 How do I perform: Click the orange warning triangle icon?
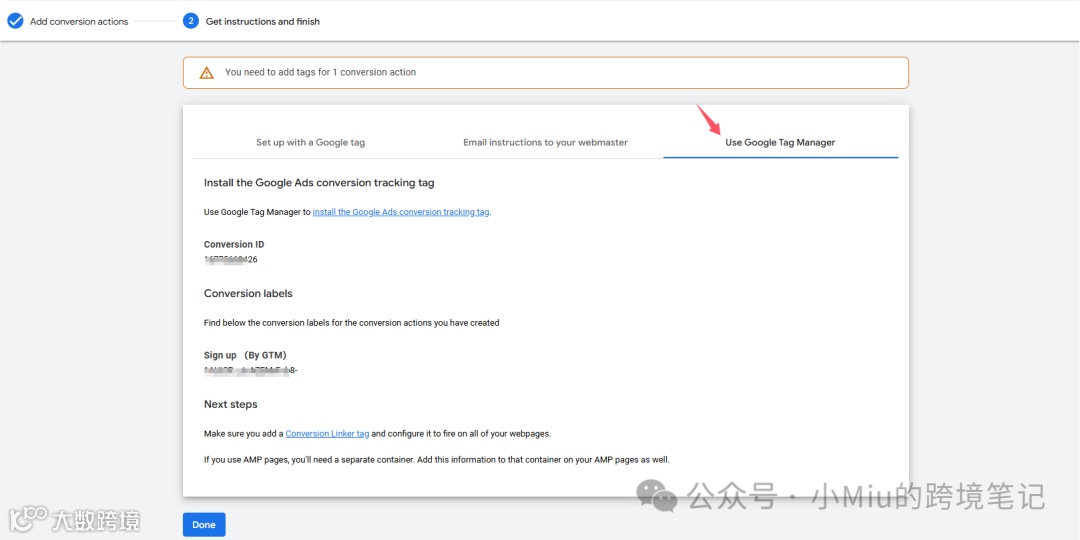(x=207, y=72)
